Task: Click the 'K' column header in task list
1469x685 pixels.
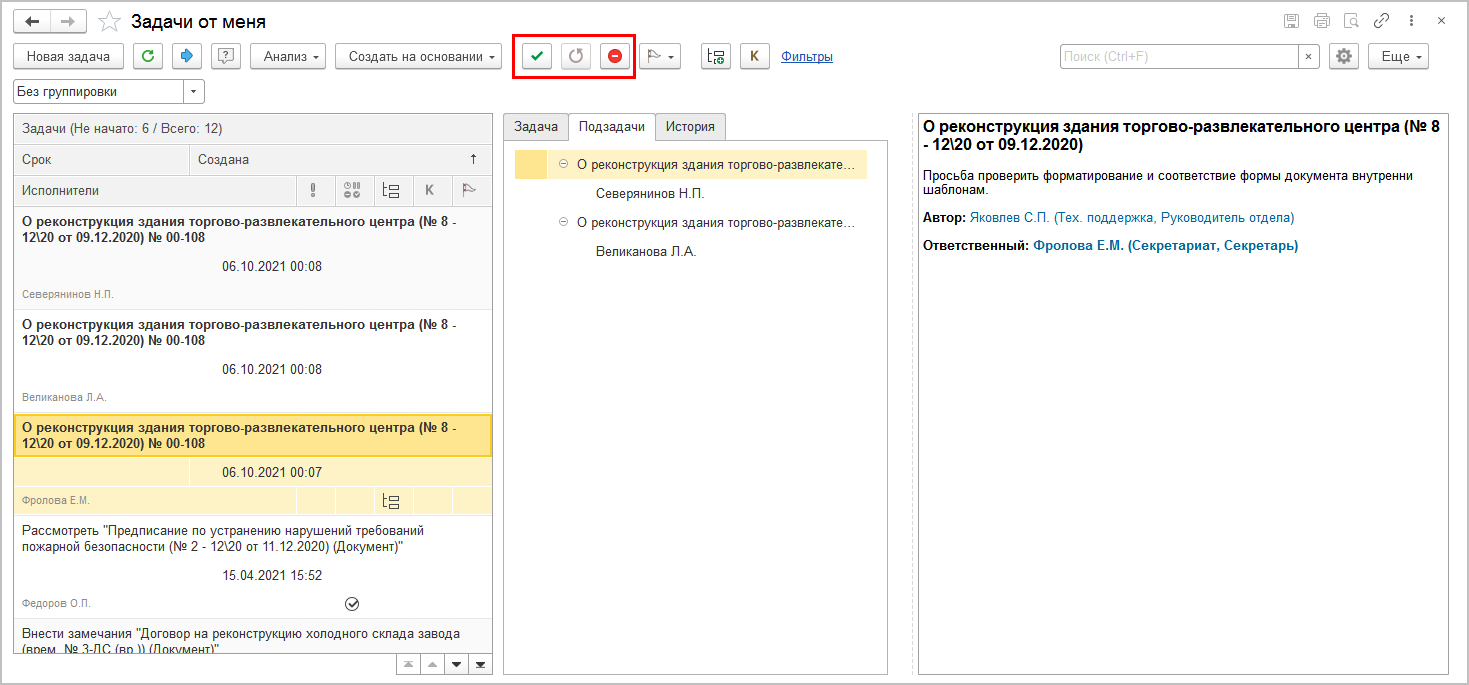Action: [x=430, y=190]
